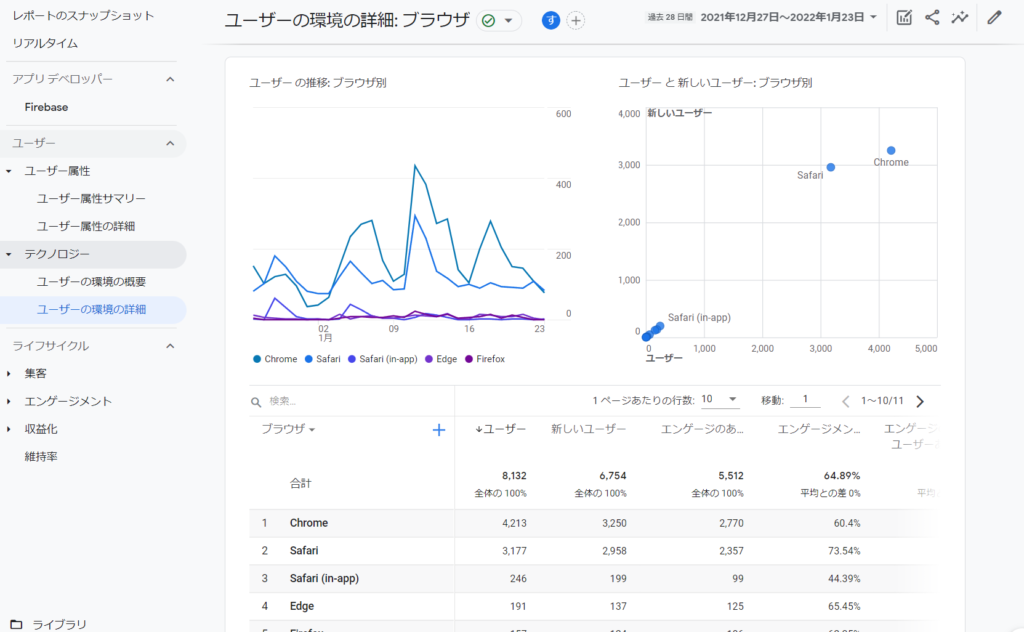Image resolution: width=1024 pixels, height=632 pixels.
Task: Click the pencil edit comparison icon
Action: (x=994, y=18)
